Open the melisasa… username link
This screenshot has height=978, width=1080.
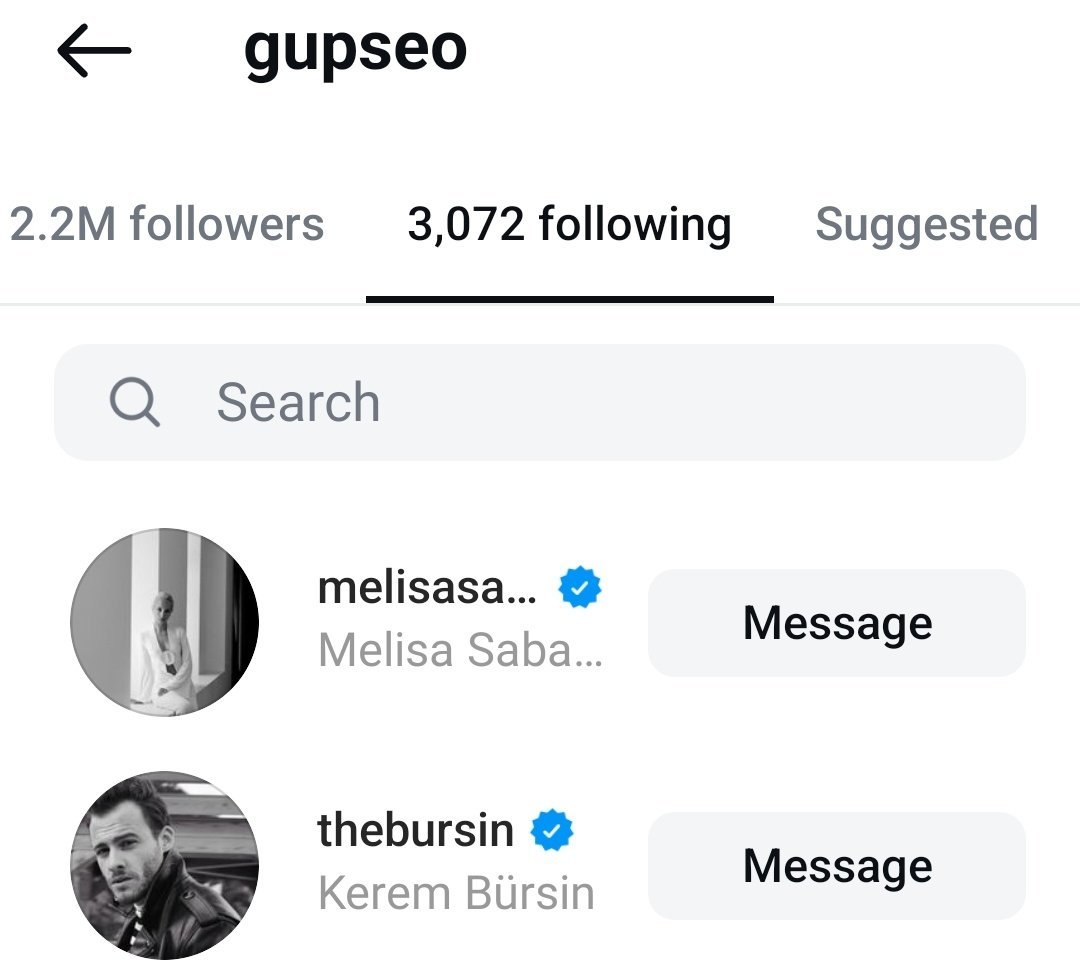pos(427,588)
